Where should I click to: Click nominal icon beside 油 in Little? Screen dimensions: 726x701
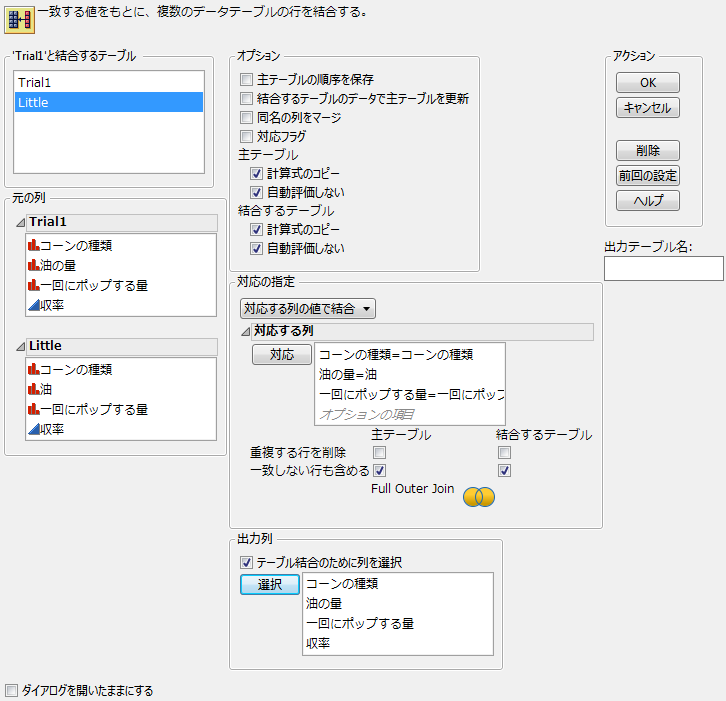click(33, 389)
